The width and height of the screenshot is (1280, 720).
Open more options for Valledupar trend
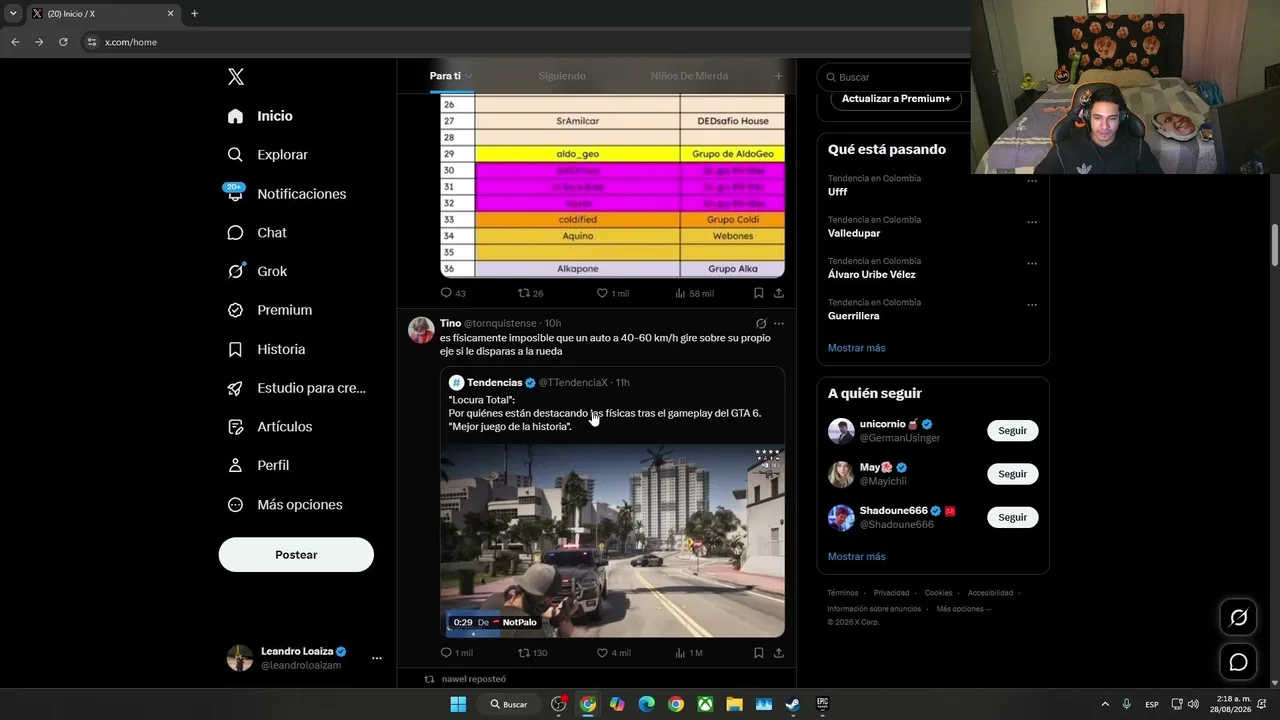click(1032, 223)
